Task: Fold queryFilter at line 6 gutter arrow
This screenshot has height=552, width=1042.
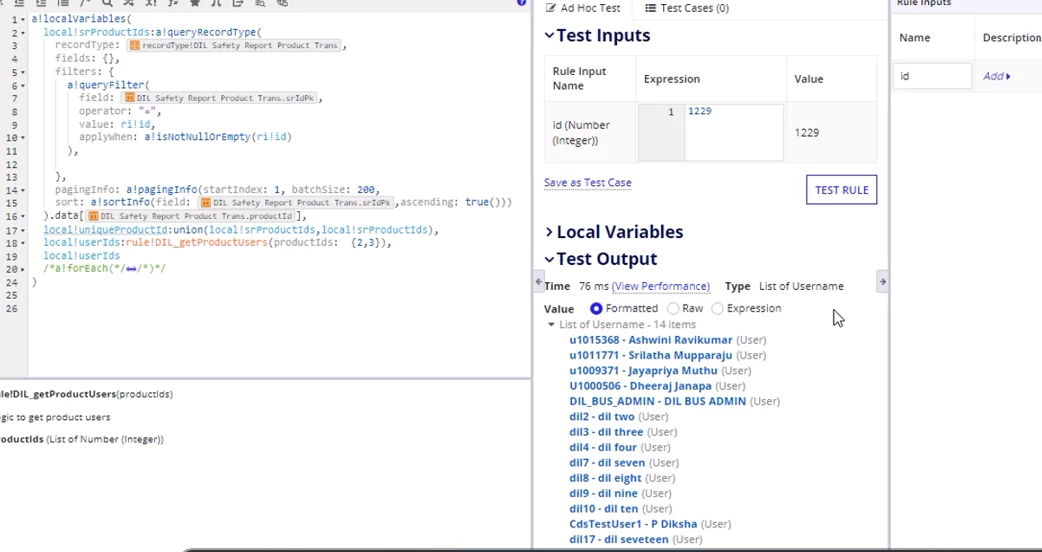Action: point(23,85)
